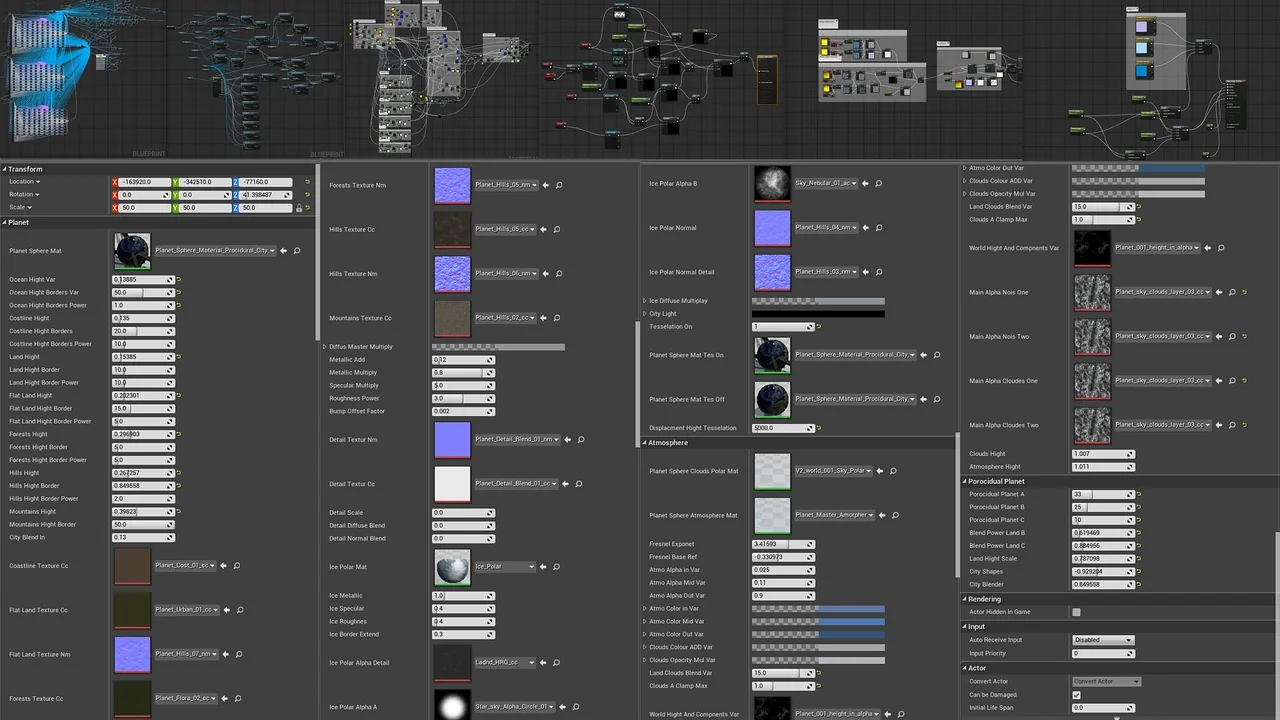Image resolution: width=1280 pixels, height=720 pixels.
Task: Expand the Diffus Master Multiply property
Action: pos(325,347)
